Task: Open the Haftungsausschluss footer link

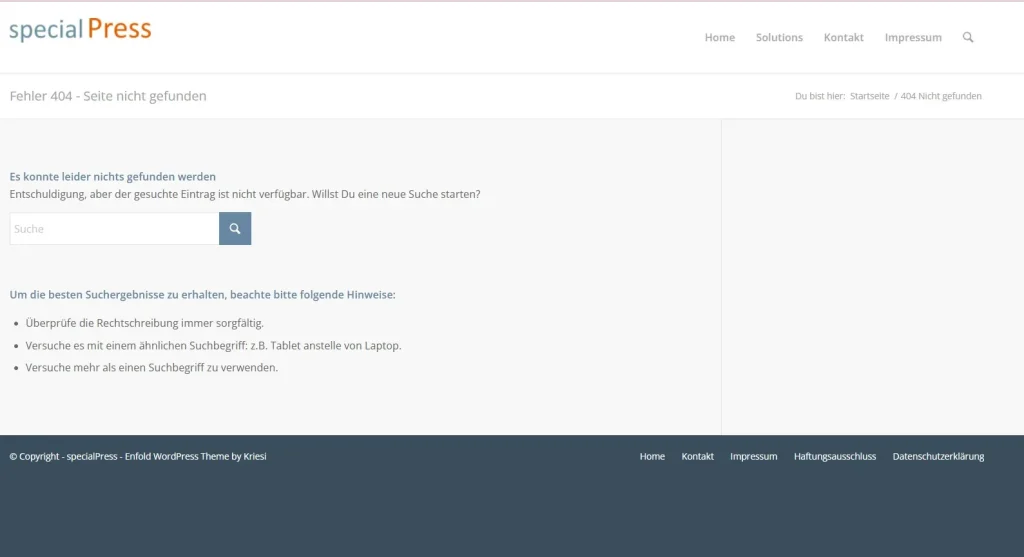Action: coord(834,457)
